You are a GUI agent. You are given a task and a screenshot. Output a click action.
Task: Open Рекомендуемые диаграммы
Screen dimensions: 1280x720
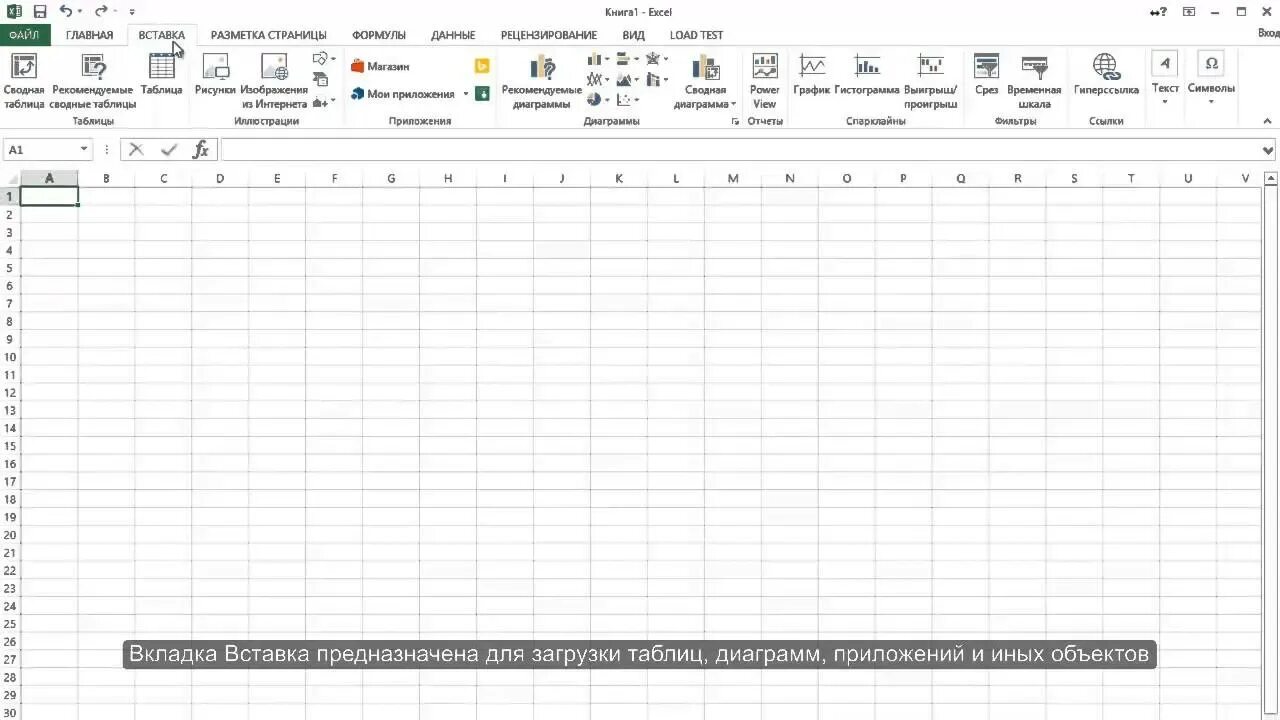pos(542,80)
